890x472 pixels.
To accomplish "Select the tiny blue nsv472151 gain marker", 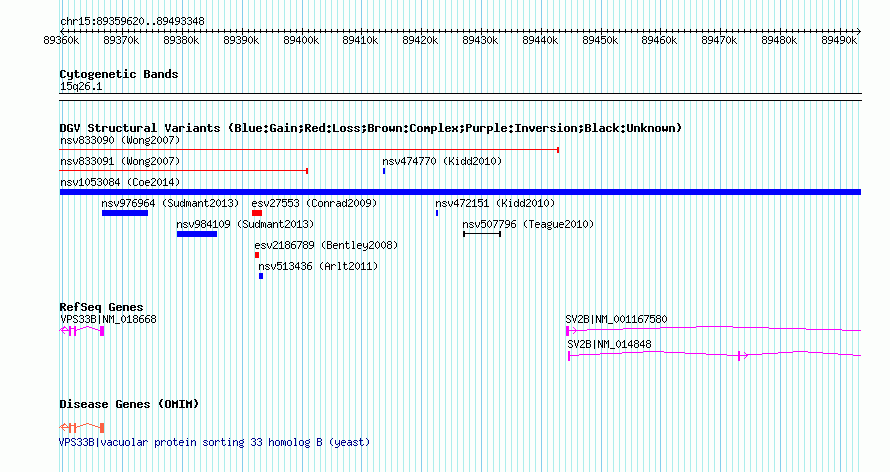I will coord(437,213).
